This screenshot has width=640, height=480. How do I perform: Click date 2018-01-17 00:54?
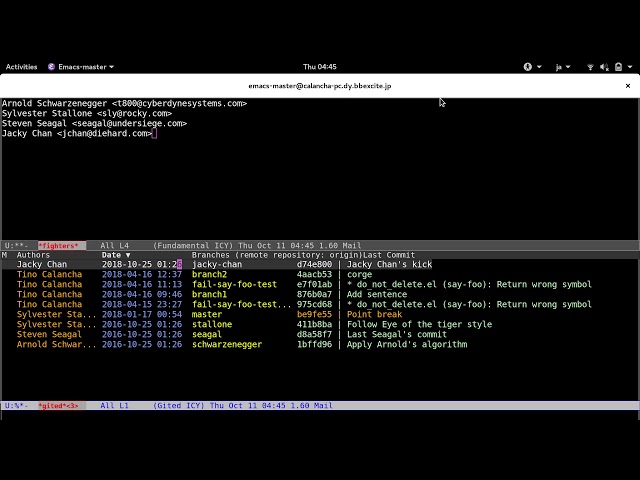tap(142, 314)
